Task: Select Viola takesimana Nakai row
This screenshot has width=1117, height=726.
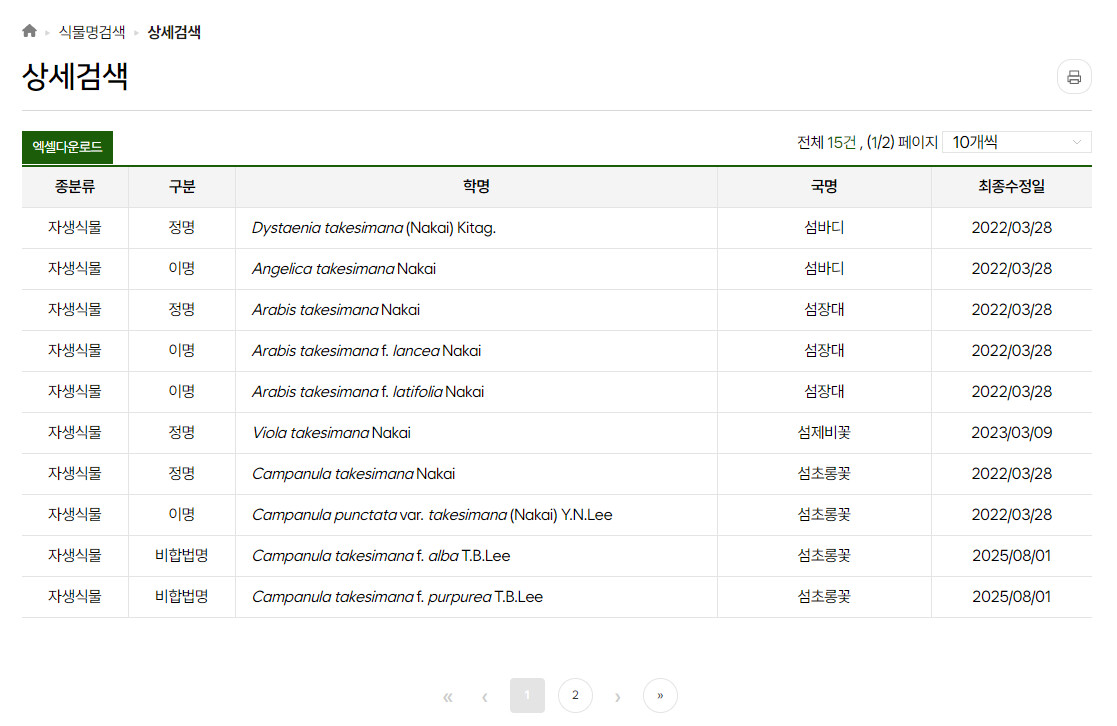Action: point(331,433)
